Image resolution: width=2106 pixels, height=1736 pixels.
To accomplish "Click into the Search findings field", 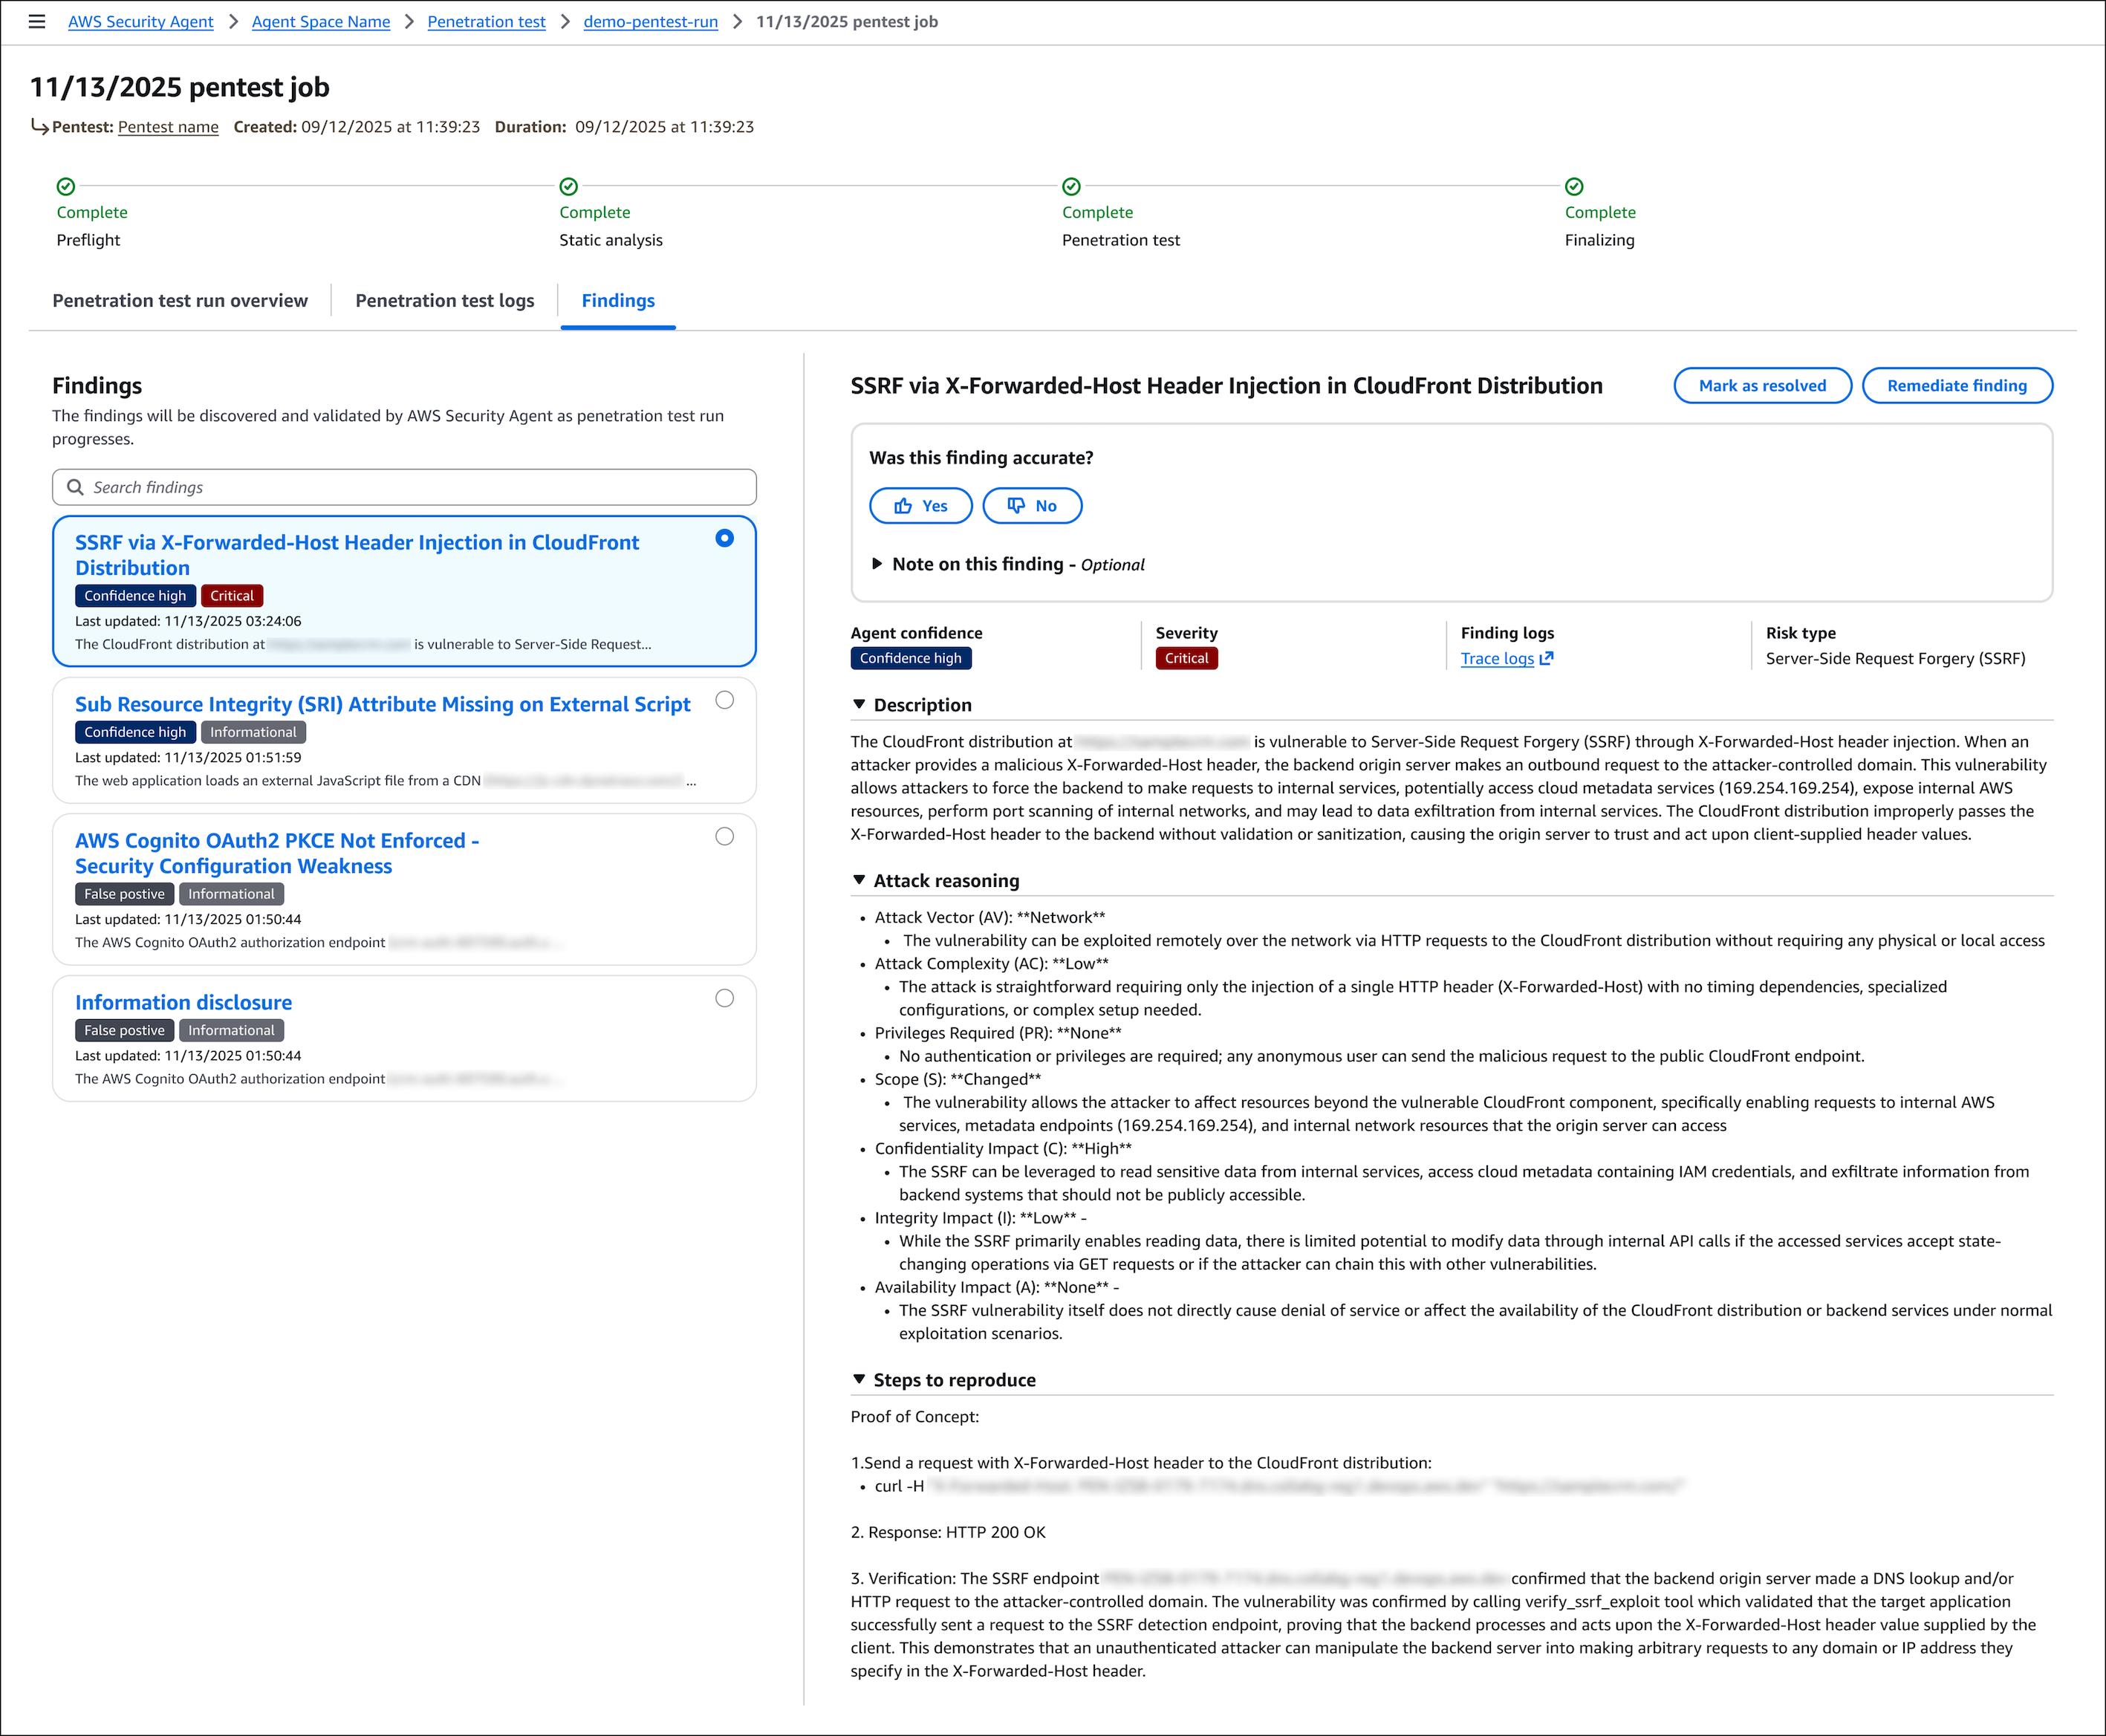I will pos(420,487).
